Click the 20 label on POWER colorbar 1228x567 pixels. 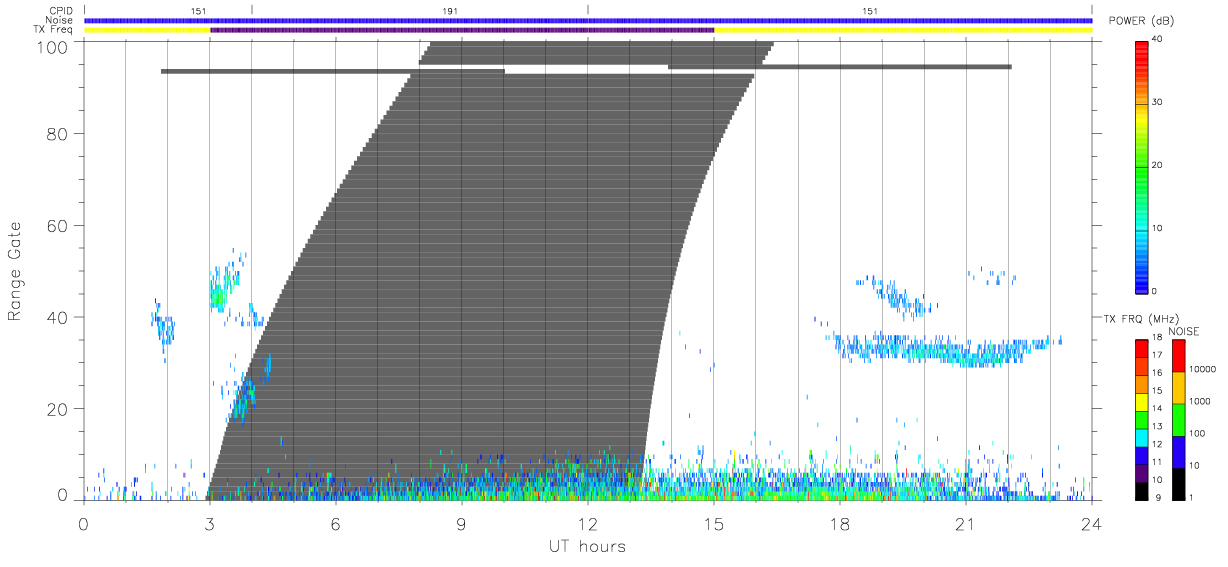[x=1158, y=165]
